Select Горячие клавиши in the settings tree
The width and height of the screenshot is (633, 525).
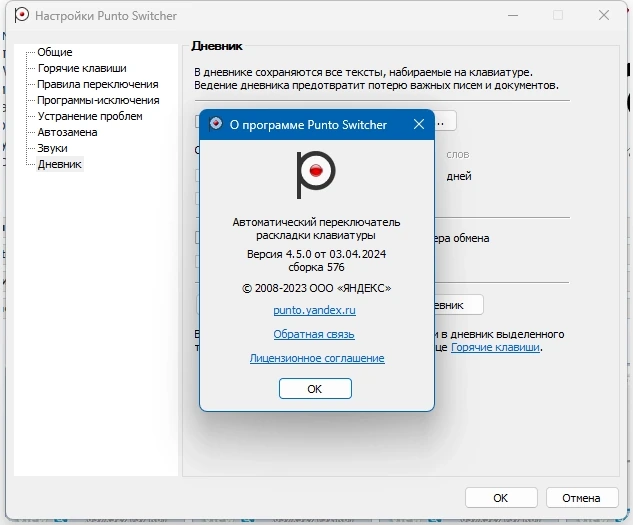82,68
